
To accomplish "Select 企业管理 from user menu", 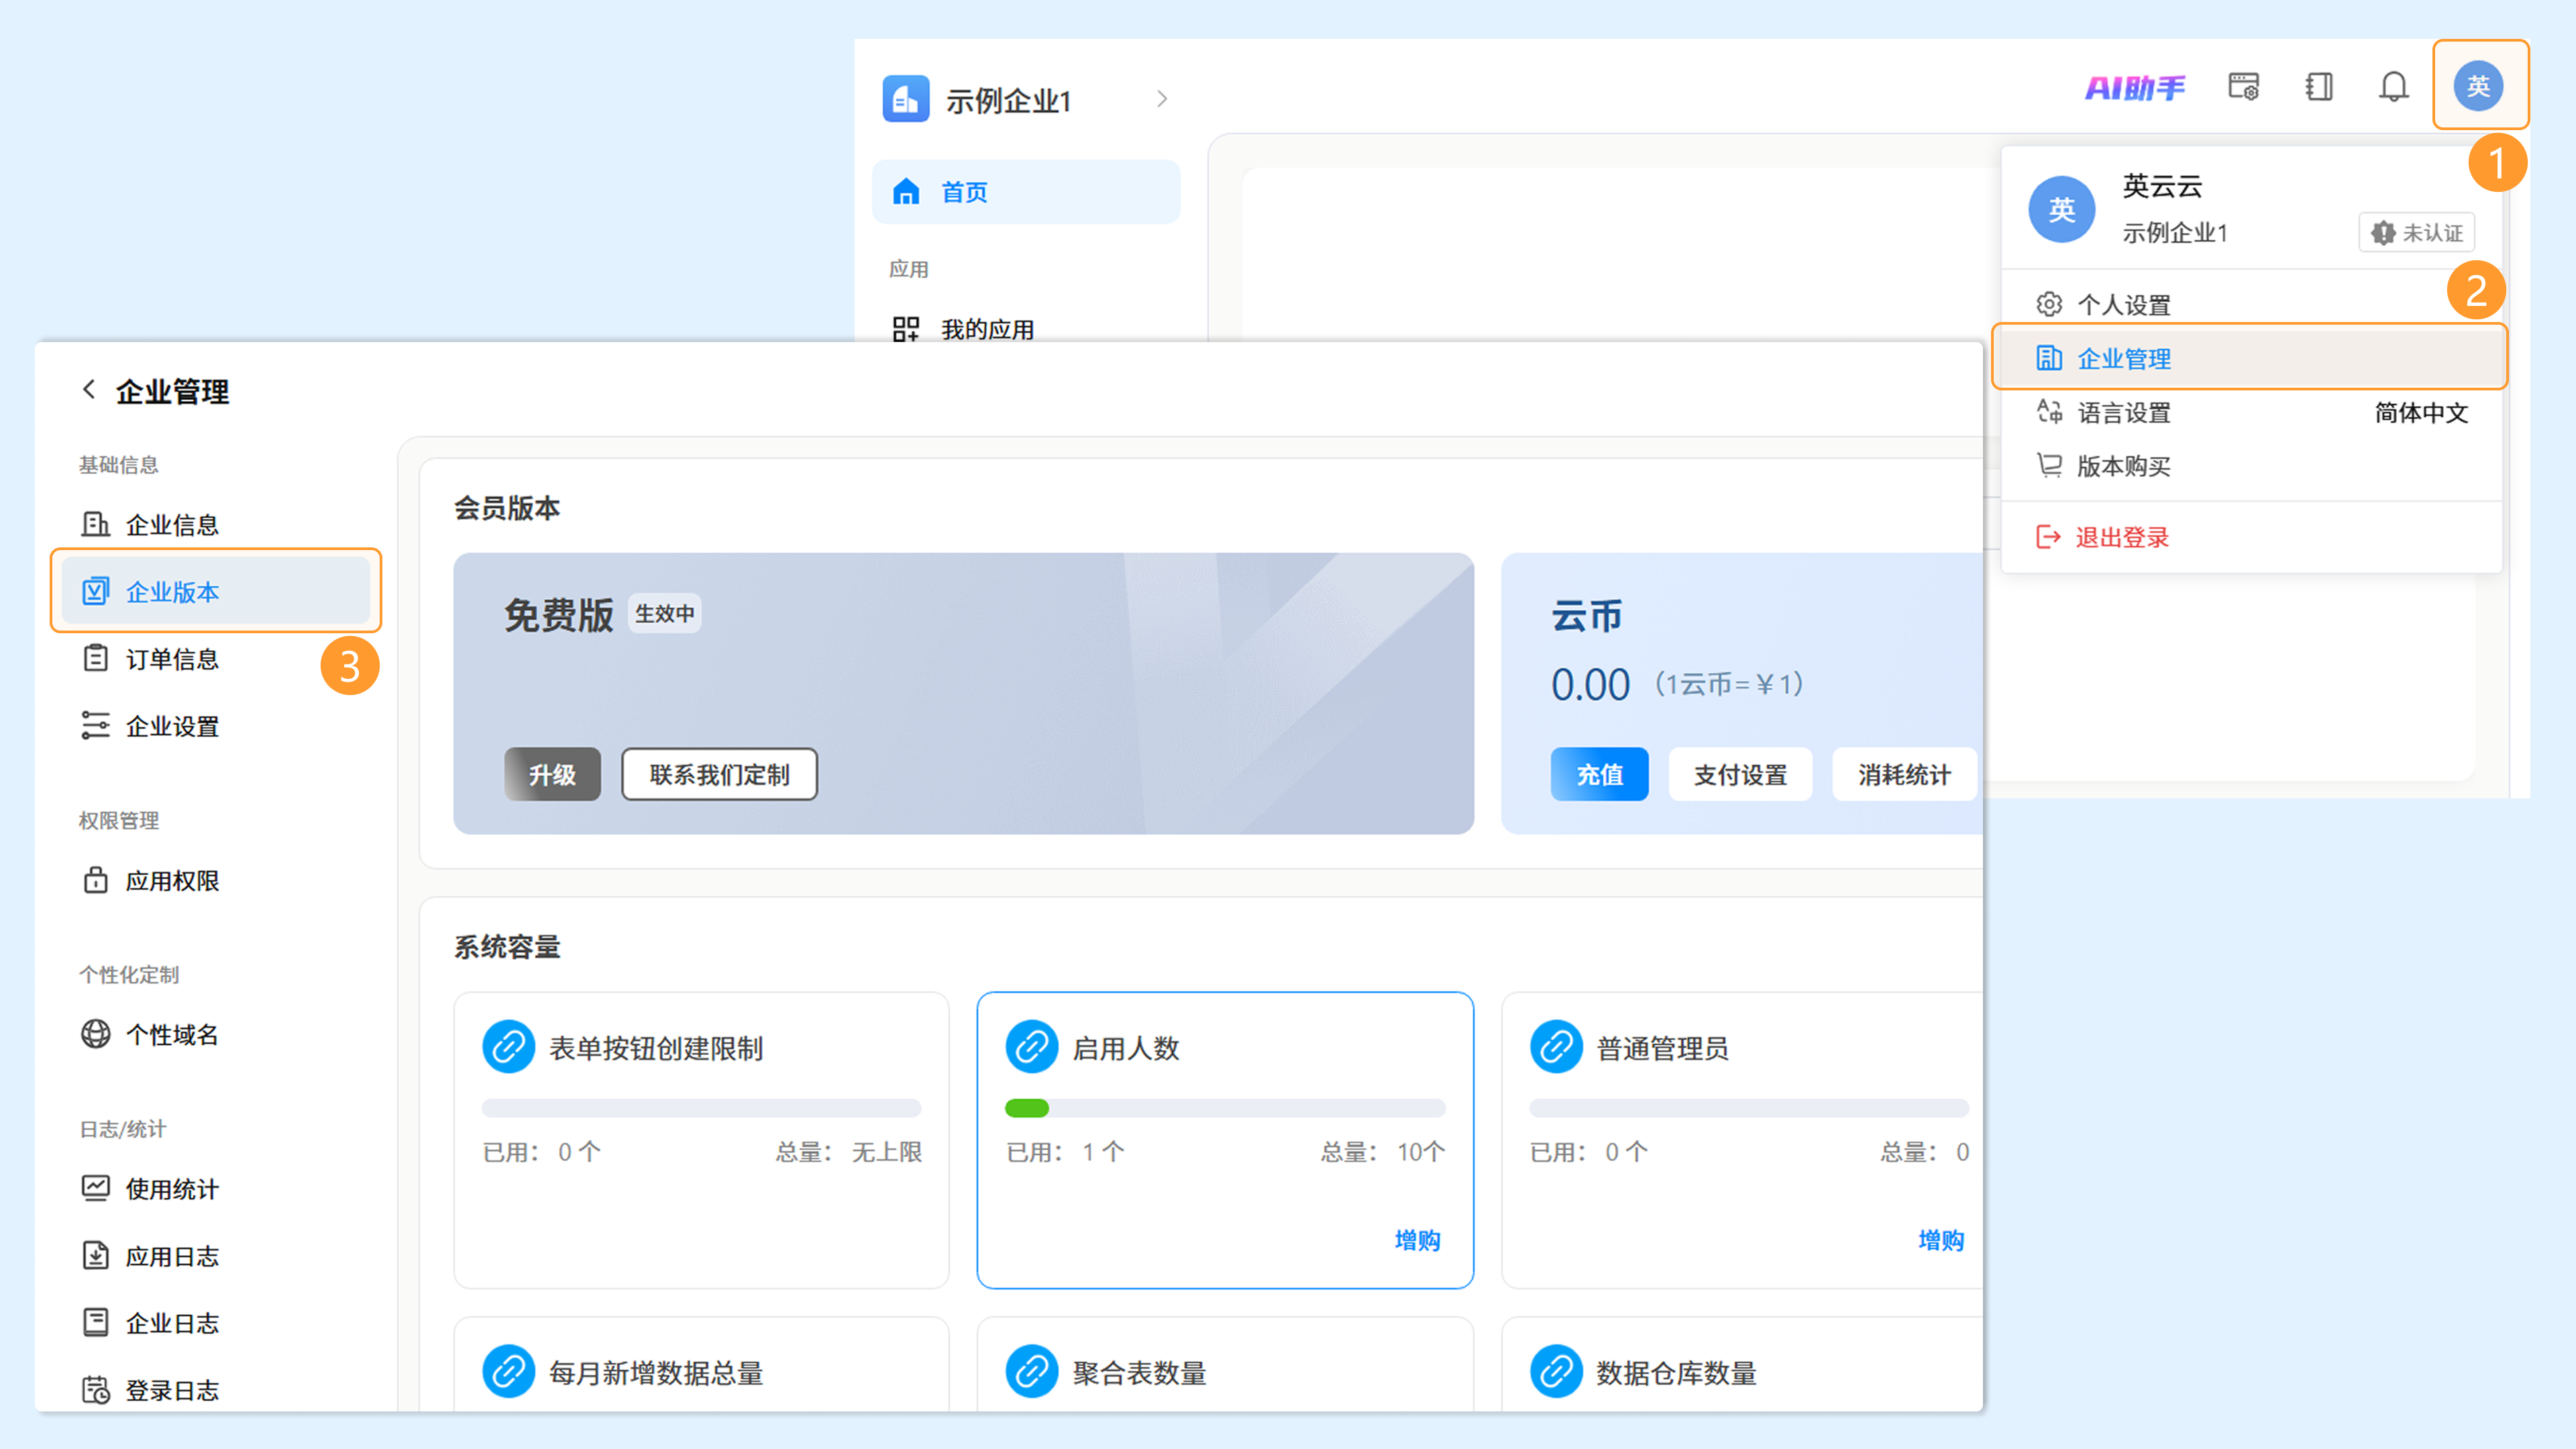I will pos(2250,357).
